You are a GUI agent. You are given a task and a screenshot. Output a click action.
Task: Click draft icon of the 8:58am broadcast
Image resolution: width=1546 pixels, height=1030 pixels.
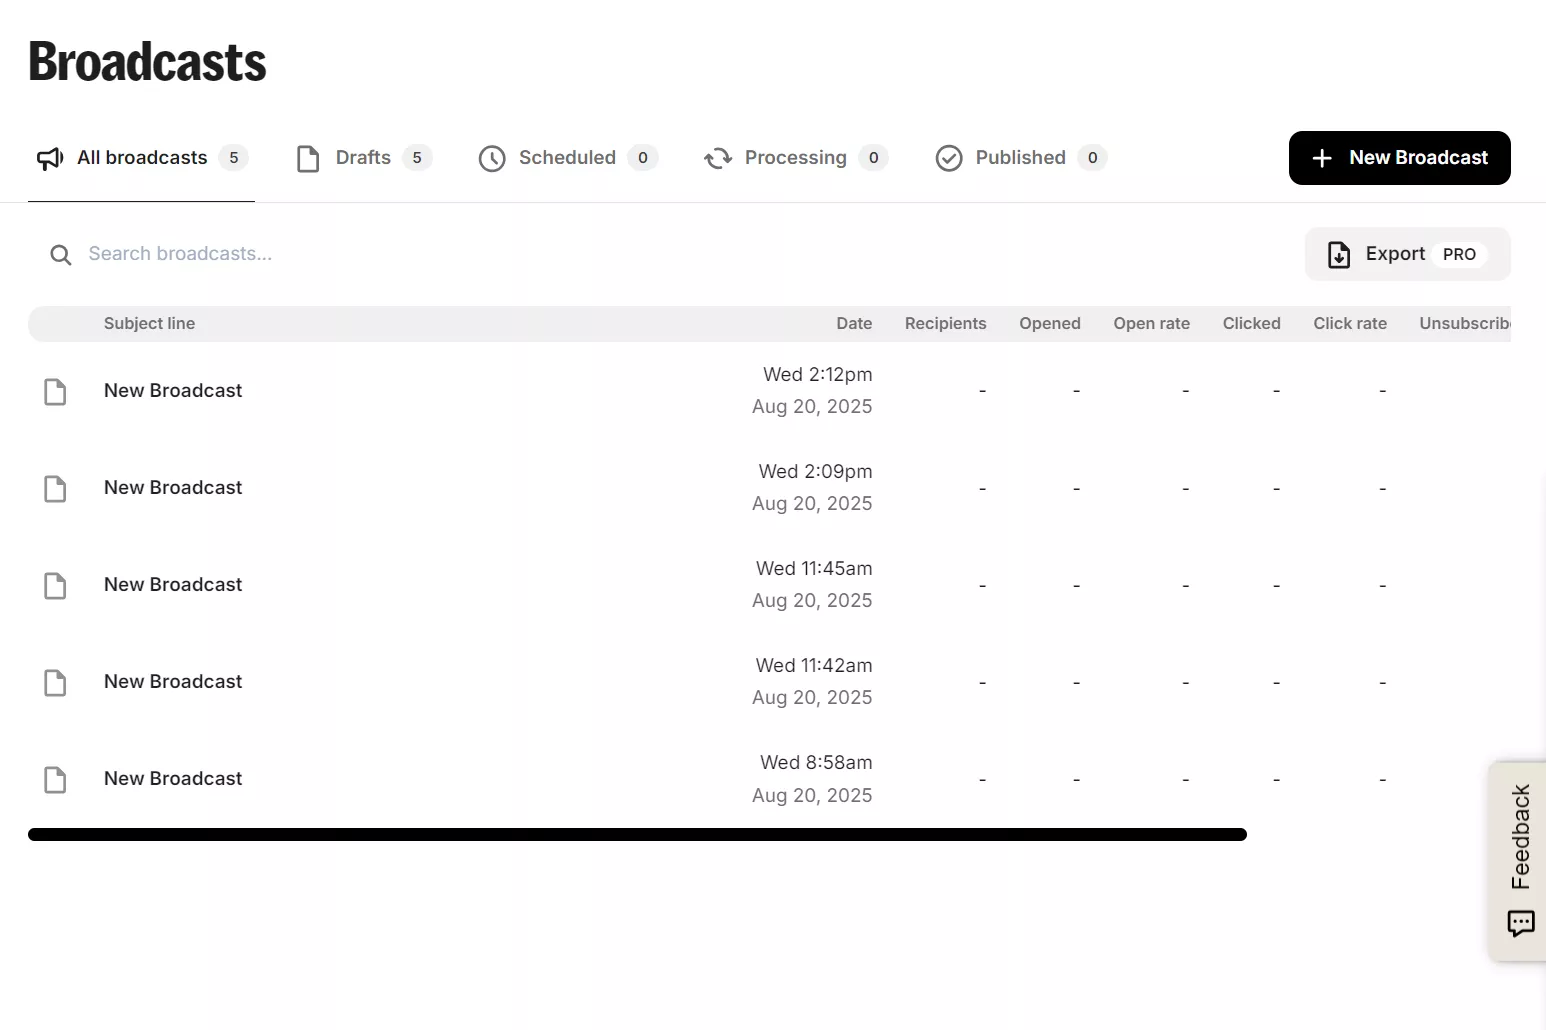pos(55,780)
